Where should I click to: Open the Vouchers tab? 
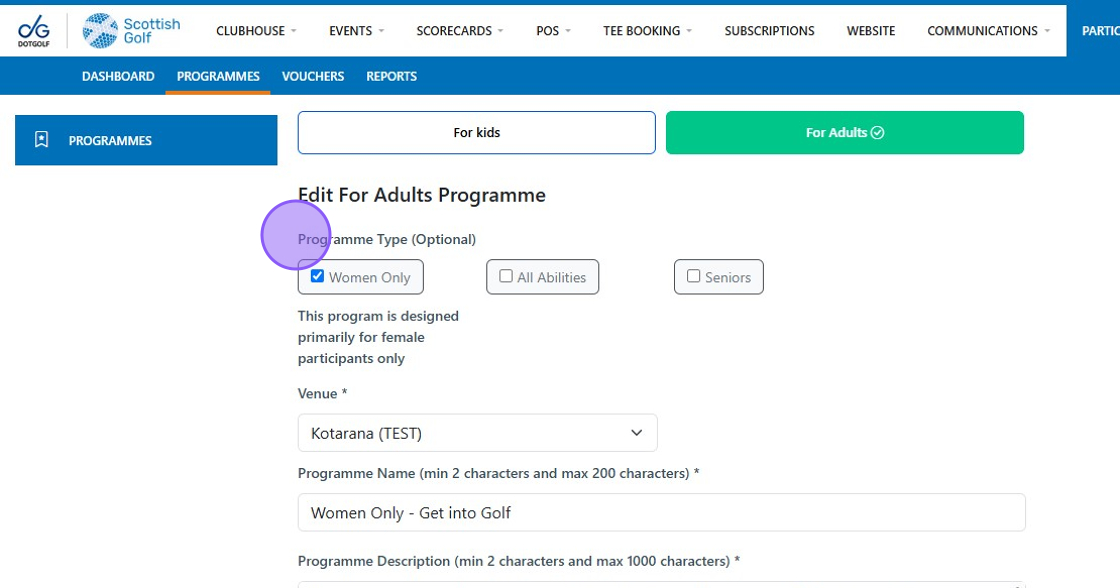[313, 76]
